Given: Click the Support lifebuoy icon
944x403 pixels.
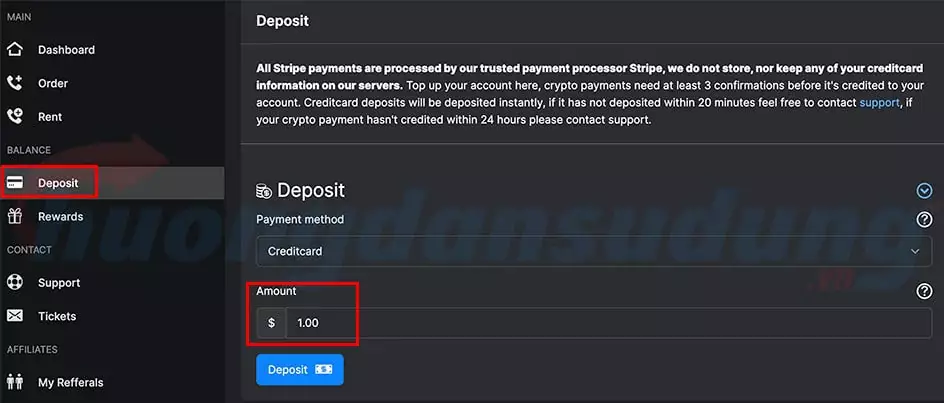Looking at the screenshot, I should click(x=15, y=283).
